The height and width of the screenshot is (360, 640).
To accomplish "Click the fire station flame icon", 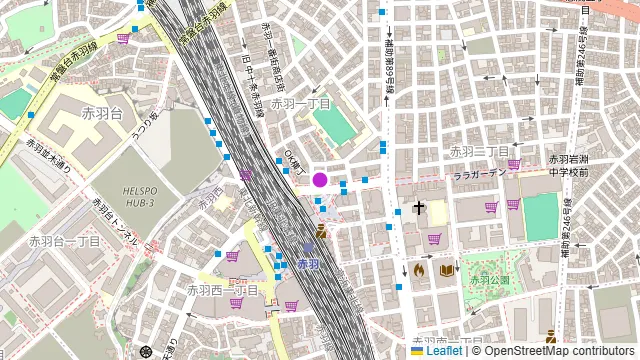I will point(419,270).
